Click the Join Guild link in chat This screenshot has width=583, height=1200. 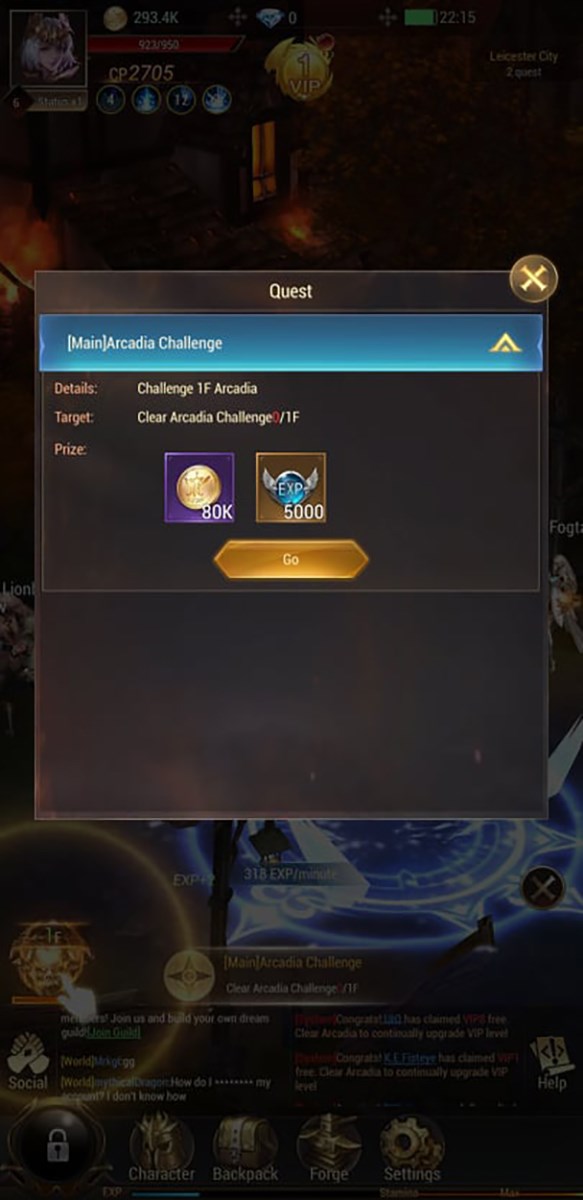[114, 1032]
